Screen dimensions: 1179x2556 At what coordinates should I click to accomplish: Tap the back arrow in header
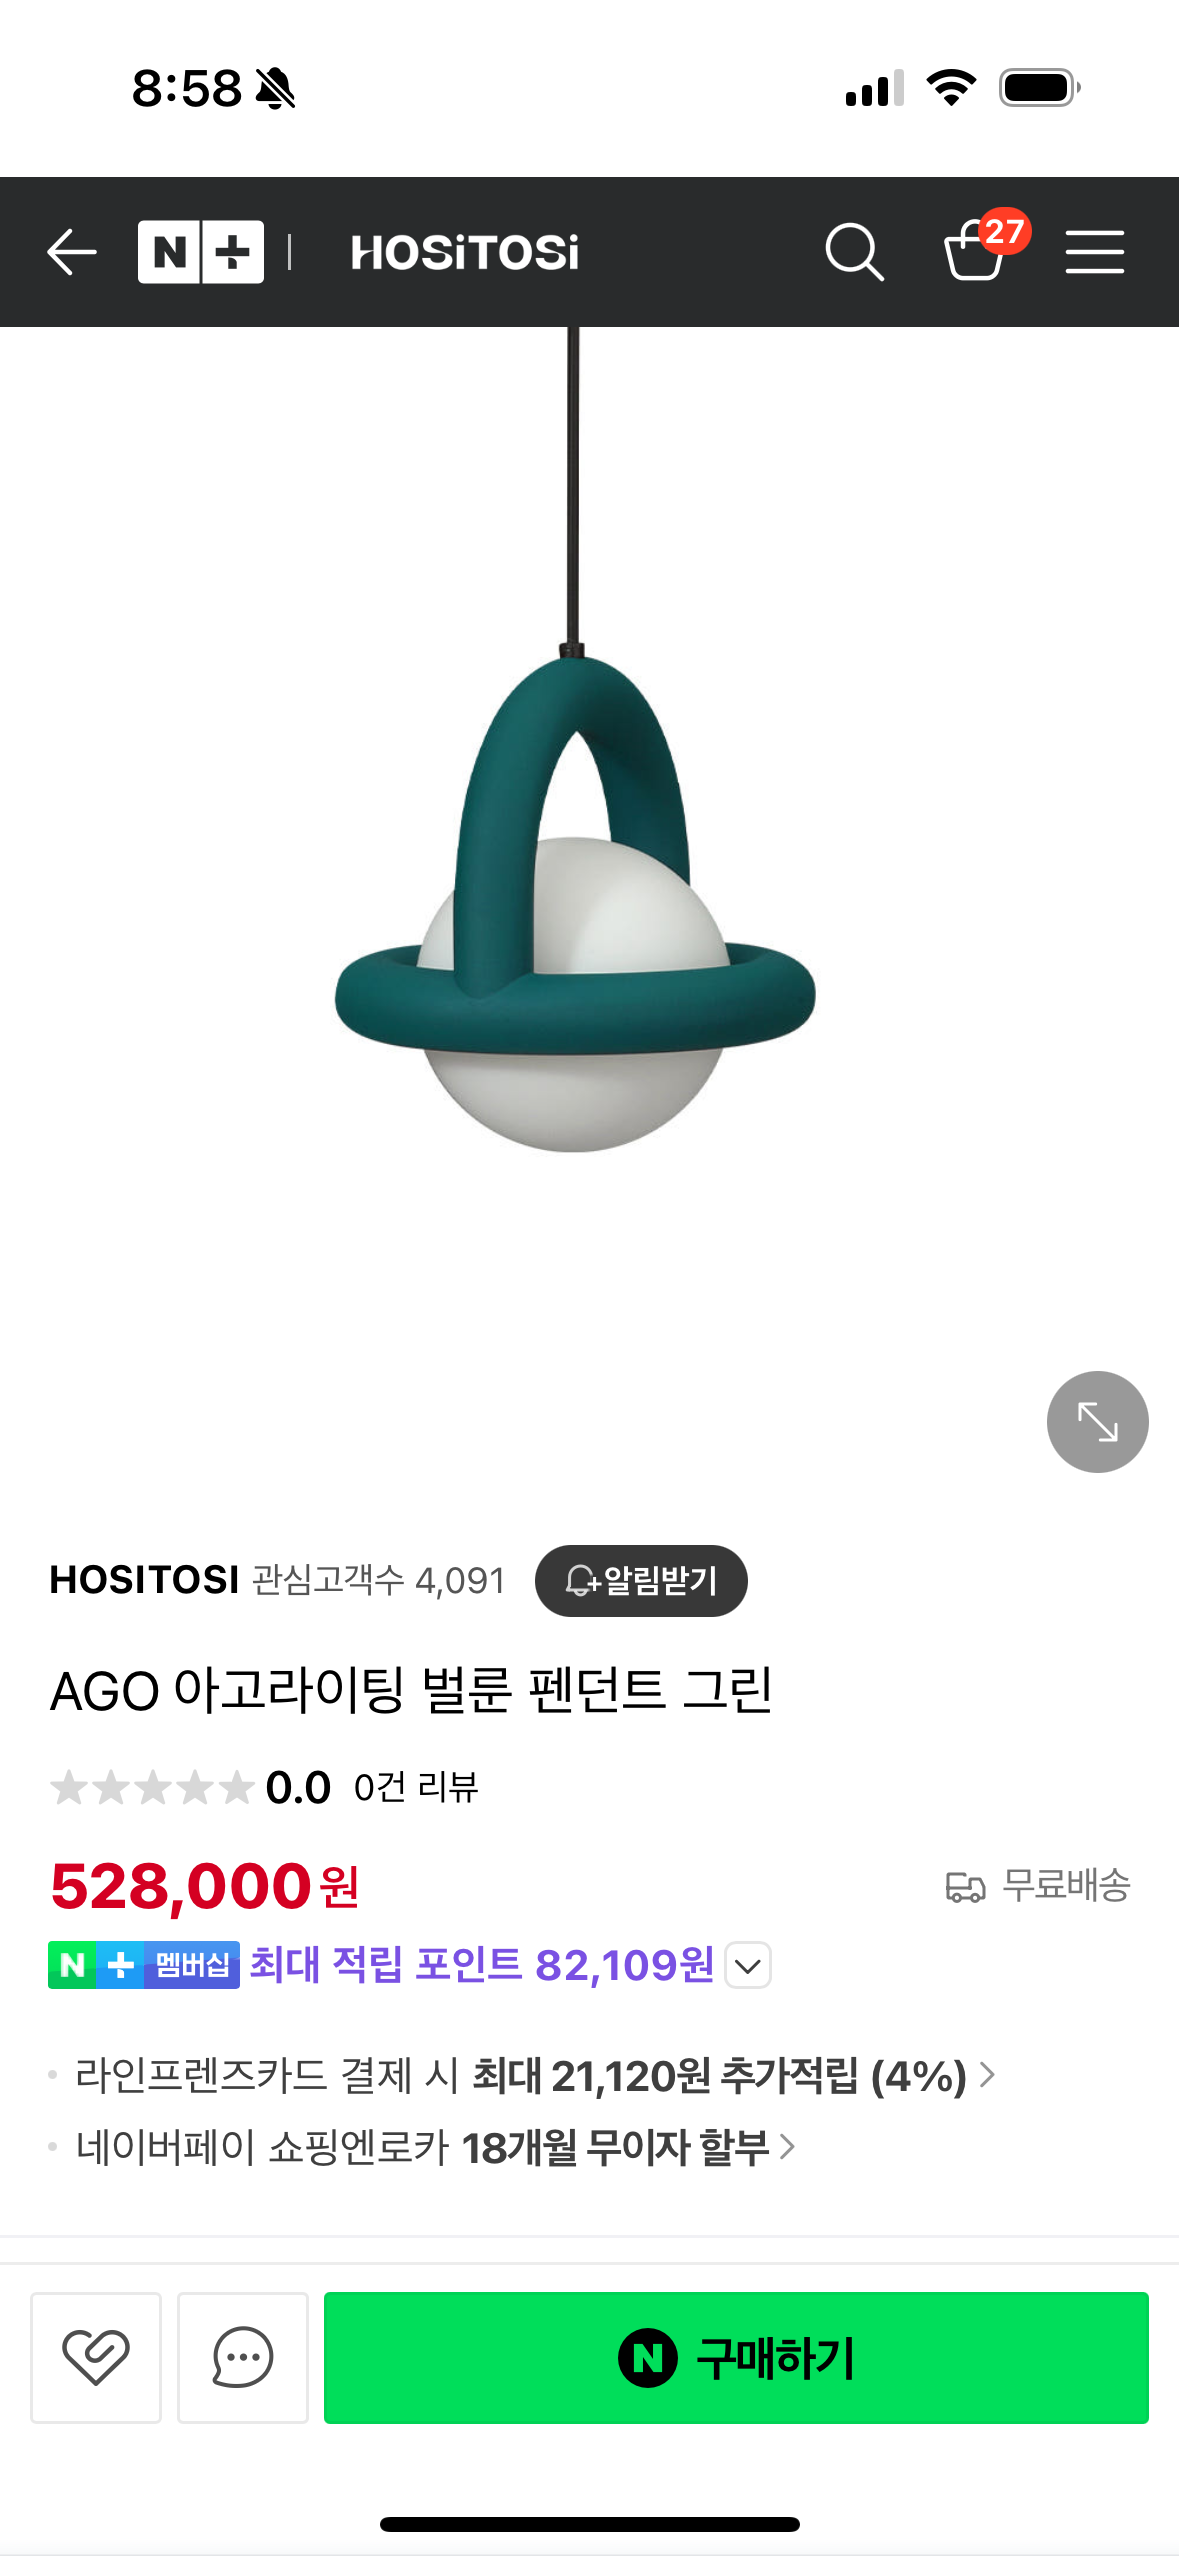(x=71, y=252)
